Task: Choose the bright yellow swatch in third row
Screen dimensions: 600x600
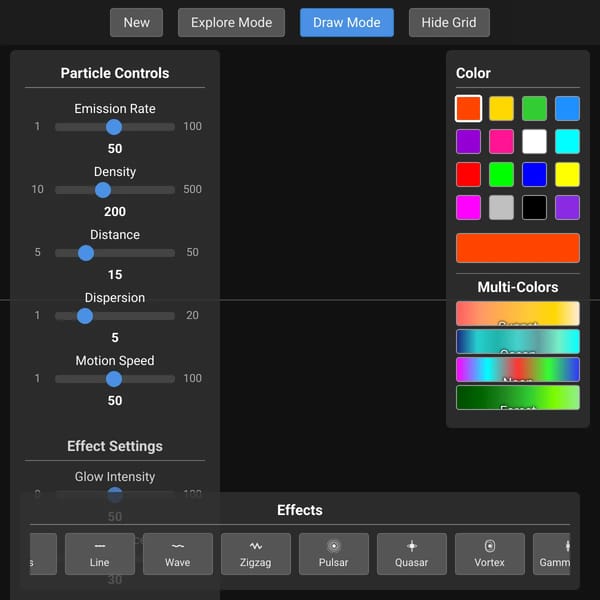Action: pos(567,174)
